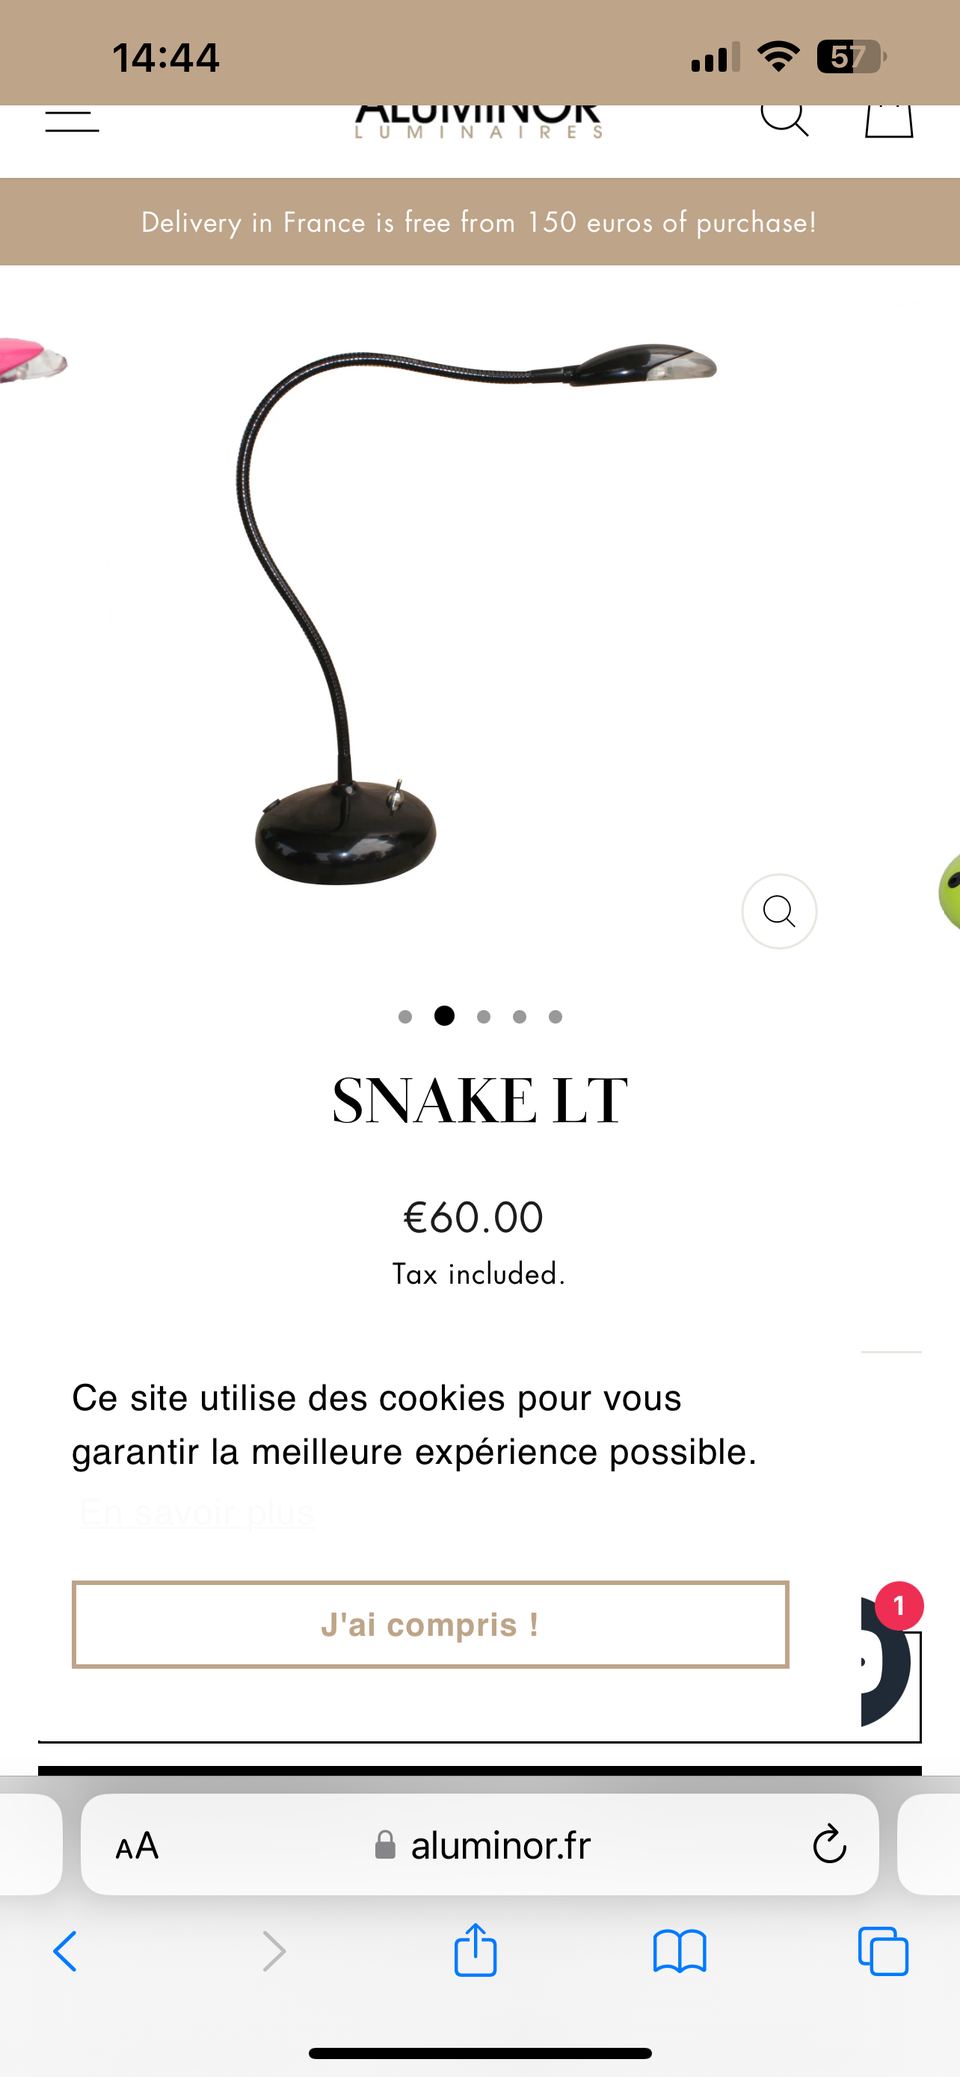Open the hamburger navigation menu
960x2077 pixels.
click(72, 120)
